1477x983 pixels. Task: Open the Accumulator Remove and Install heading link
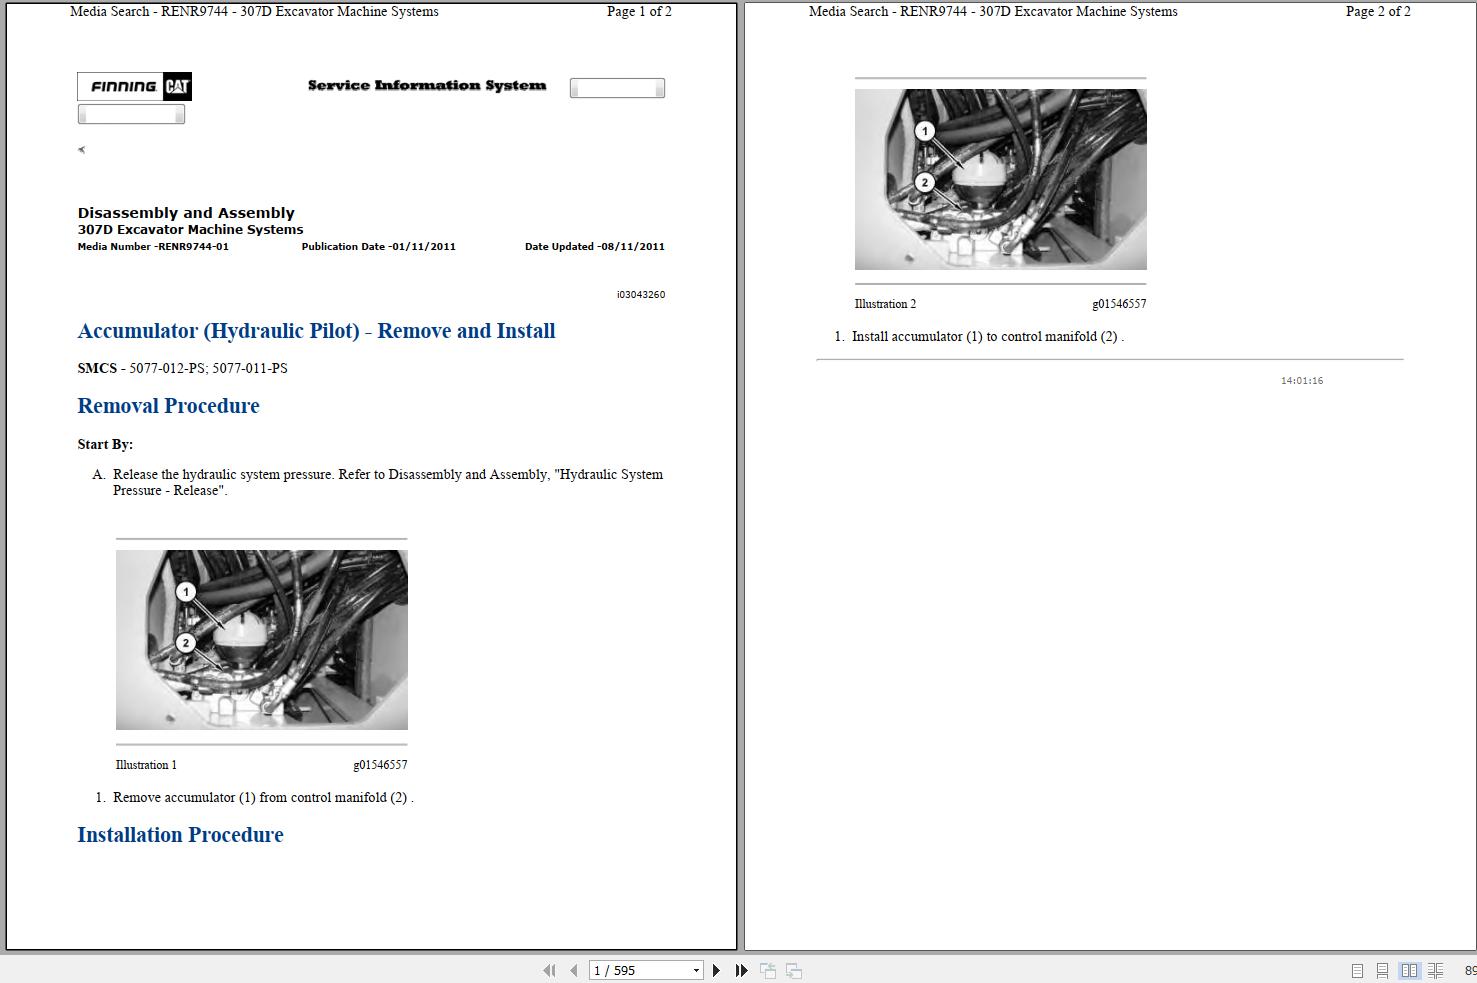click(316, 331)
